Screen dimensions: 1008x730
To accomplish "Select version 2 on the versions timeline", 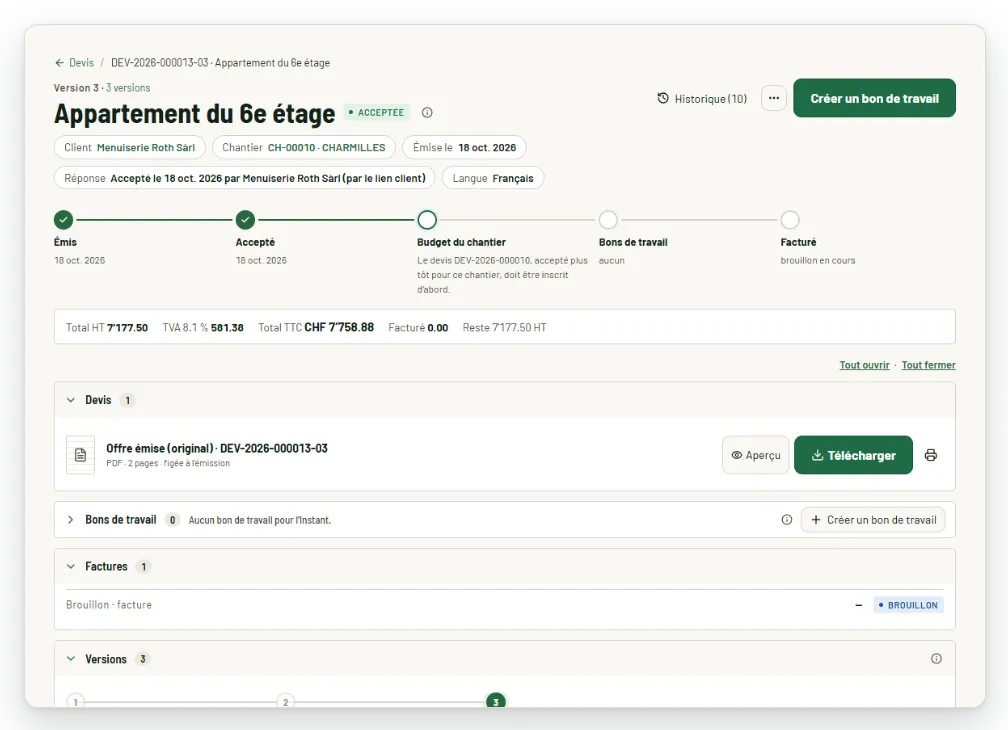I will [285, 702].
